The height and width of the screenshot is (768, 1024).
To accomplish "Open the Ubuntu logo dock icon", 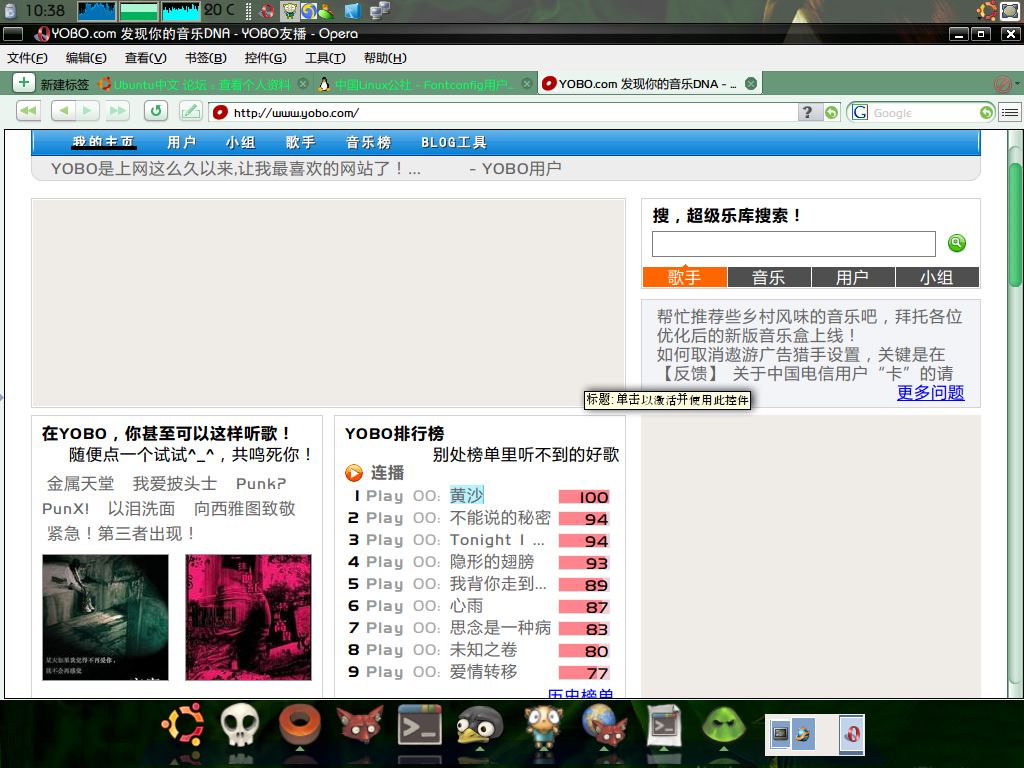I will pyautogui.click(x=184, y=725).
